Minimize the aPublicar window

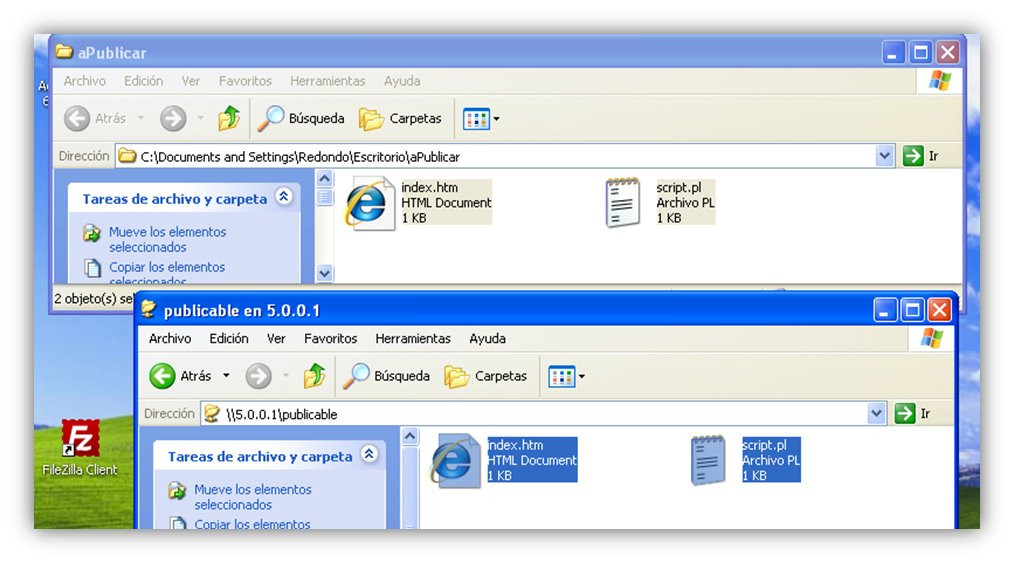893,52
